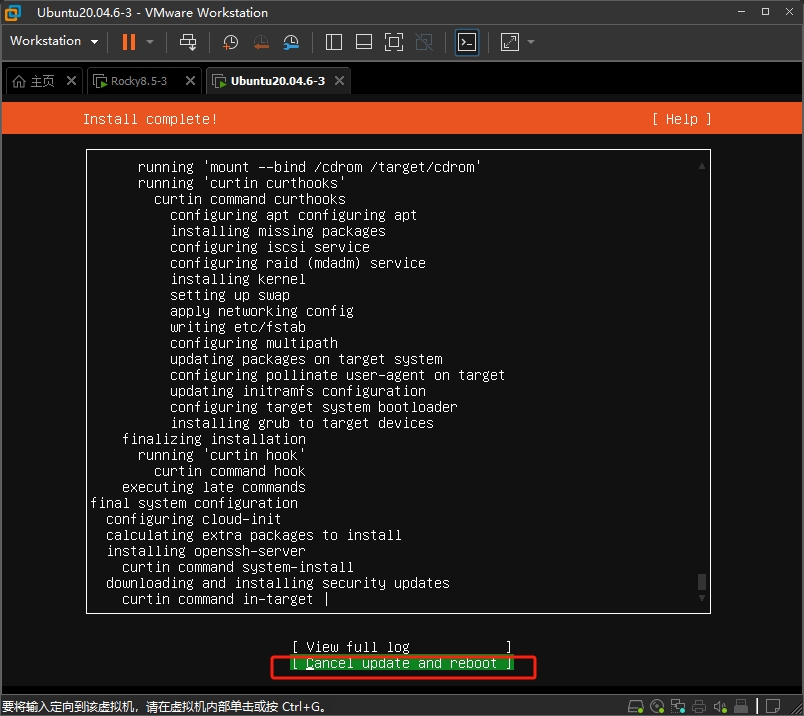Click 'configuring iscsi service' log line
Viewport: 804px width, 716px height.
click(270, 247)
